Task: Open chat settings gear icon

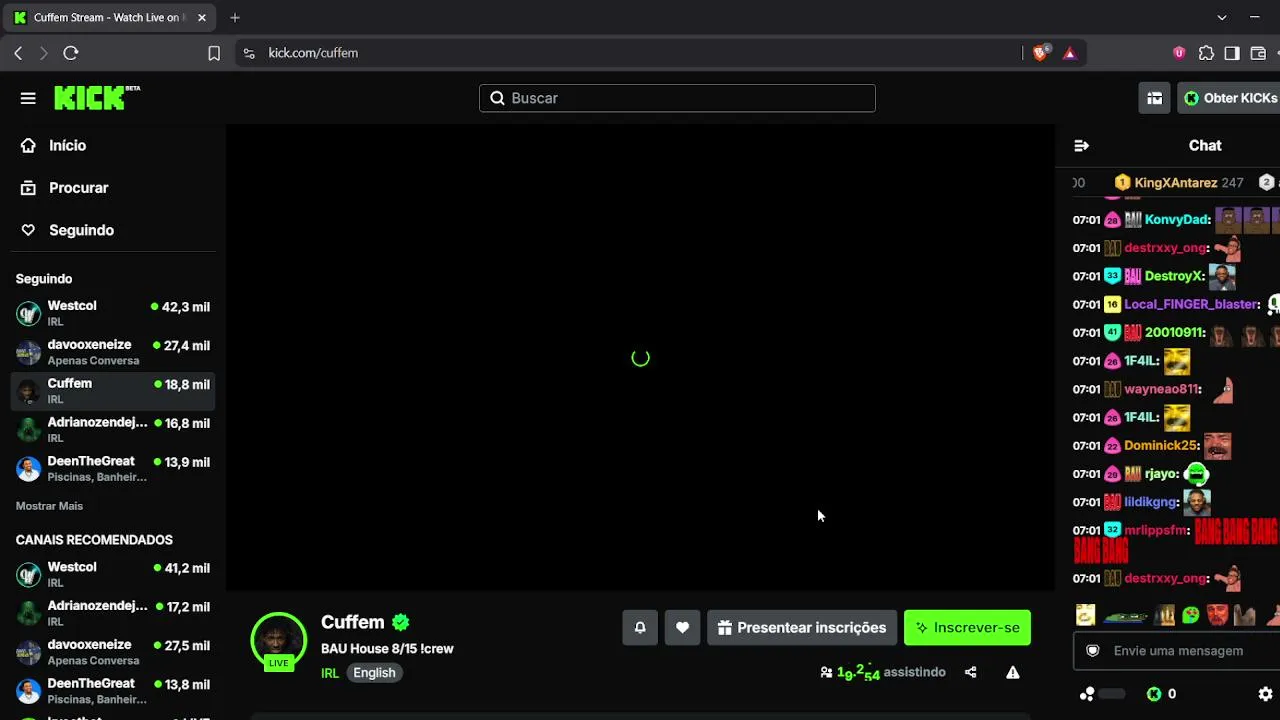Action: 1265,694
